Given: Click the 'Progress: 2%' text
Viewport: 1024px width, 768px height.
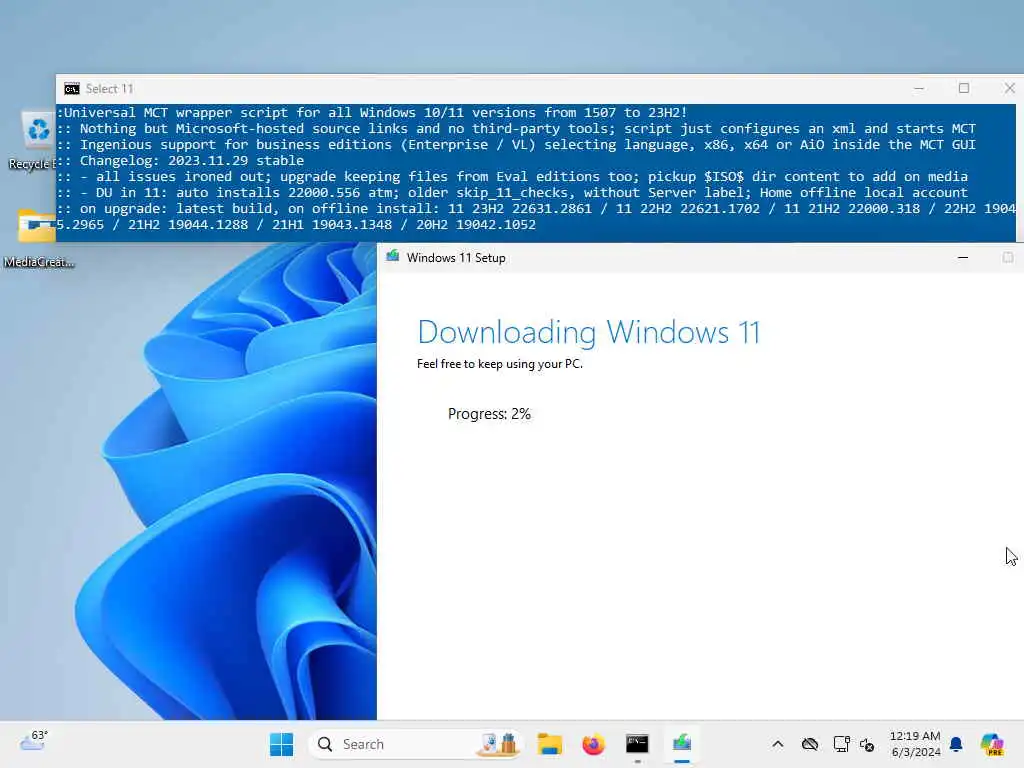Looking at the screenshot, I should [489, 414].
